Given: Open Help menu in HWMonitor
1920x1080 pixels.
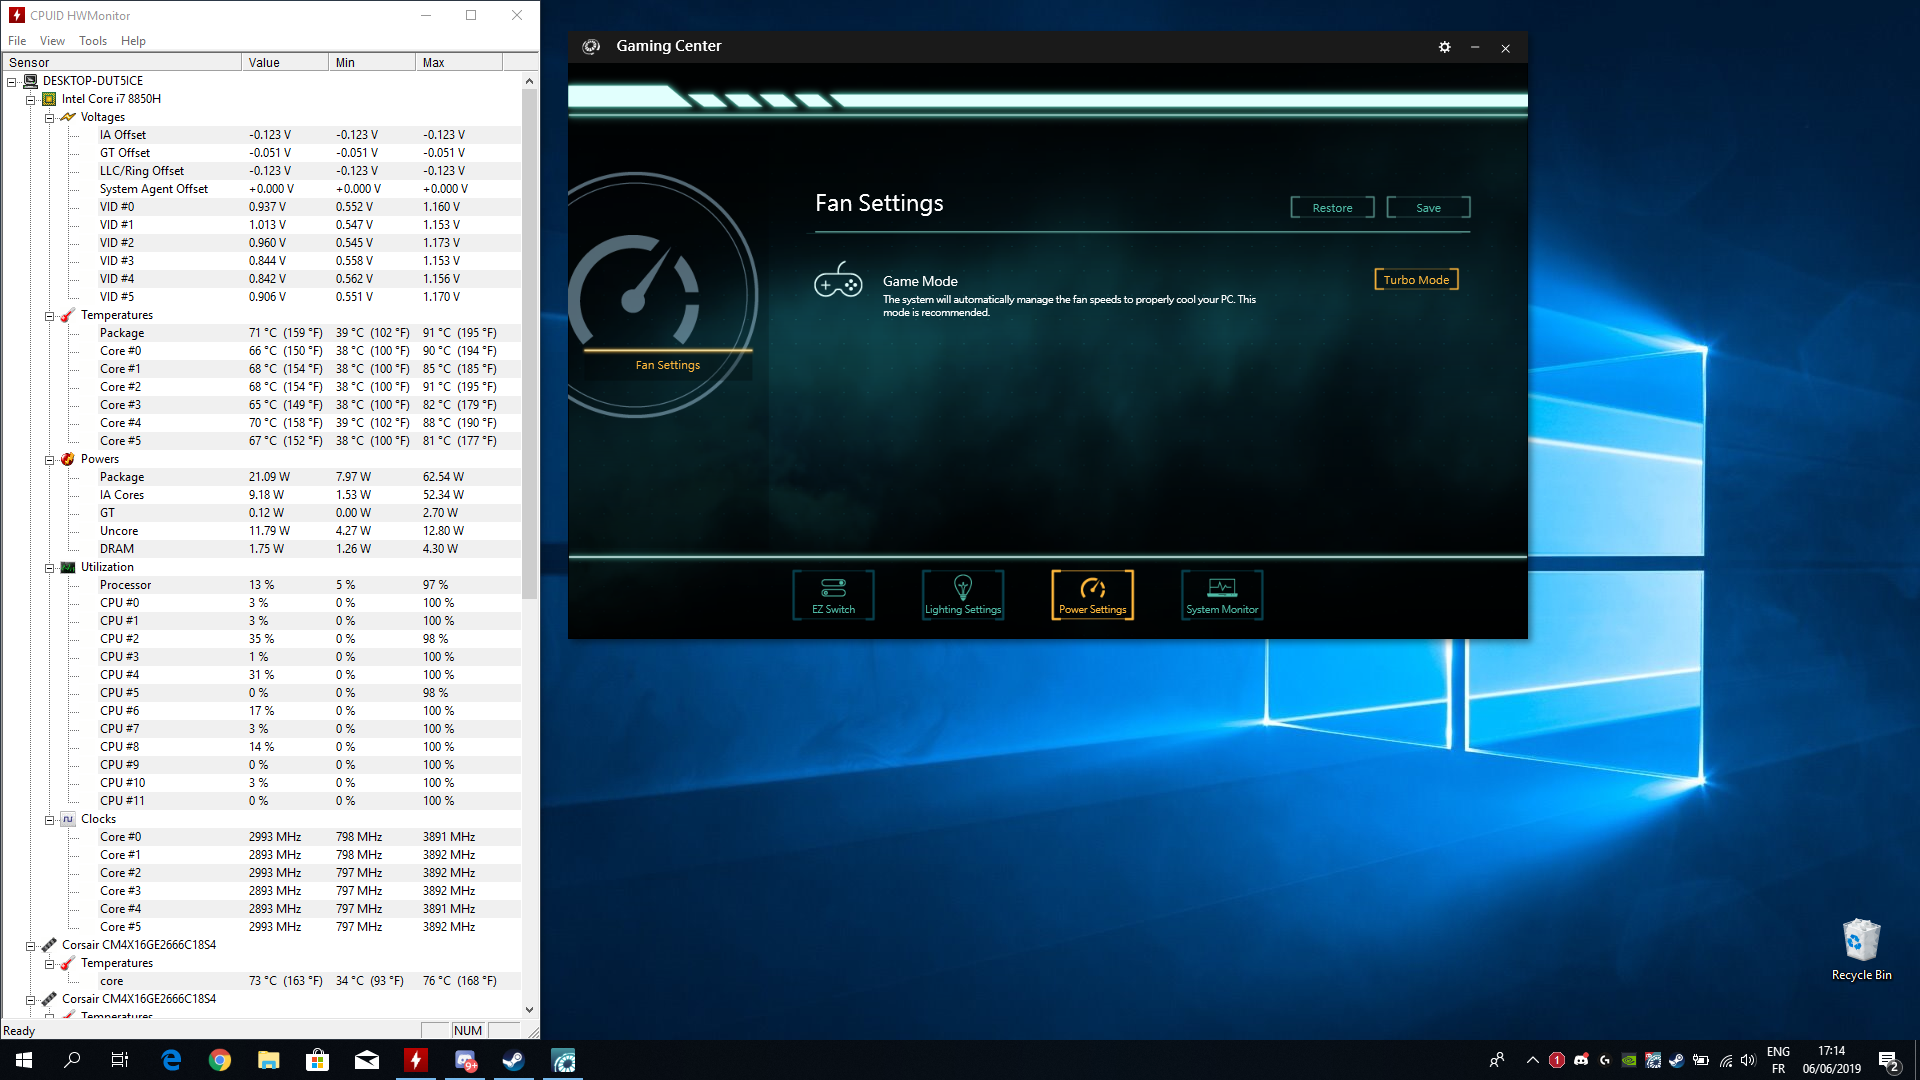Looking at the screenshot, I should click(133, 41).
